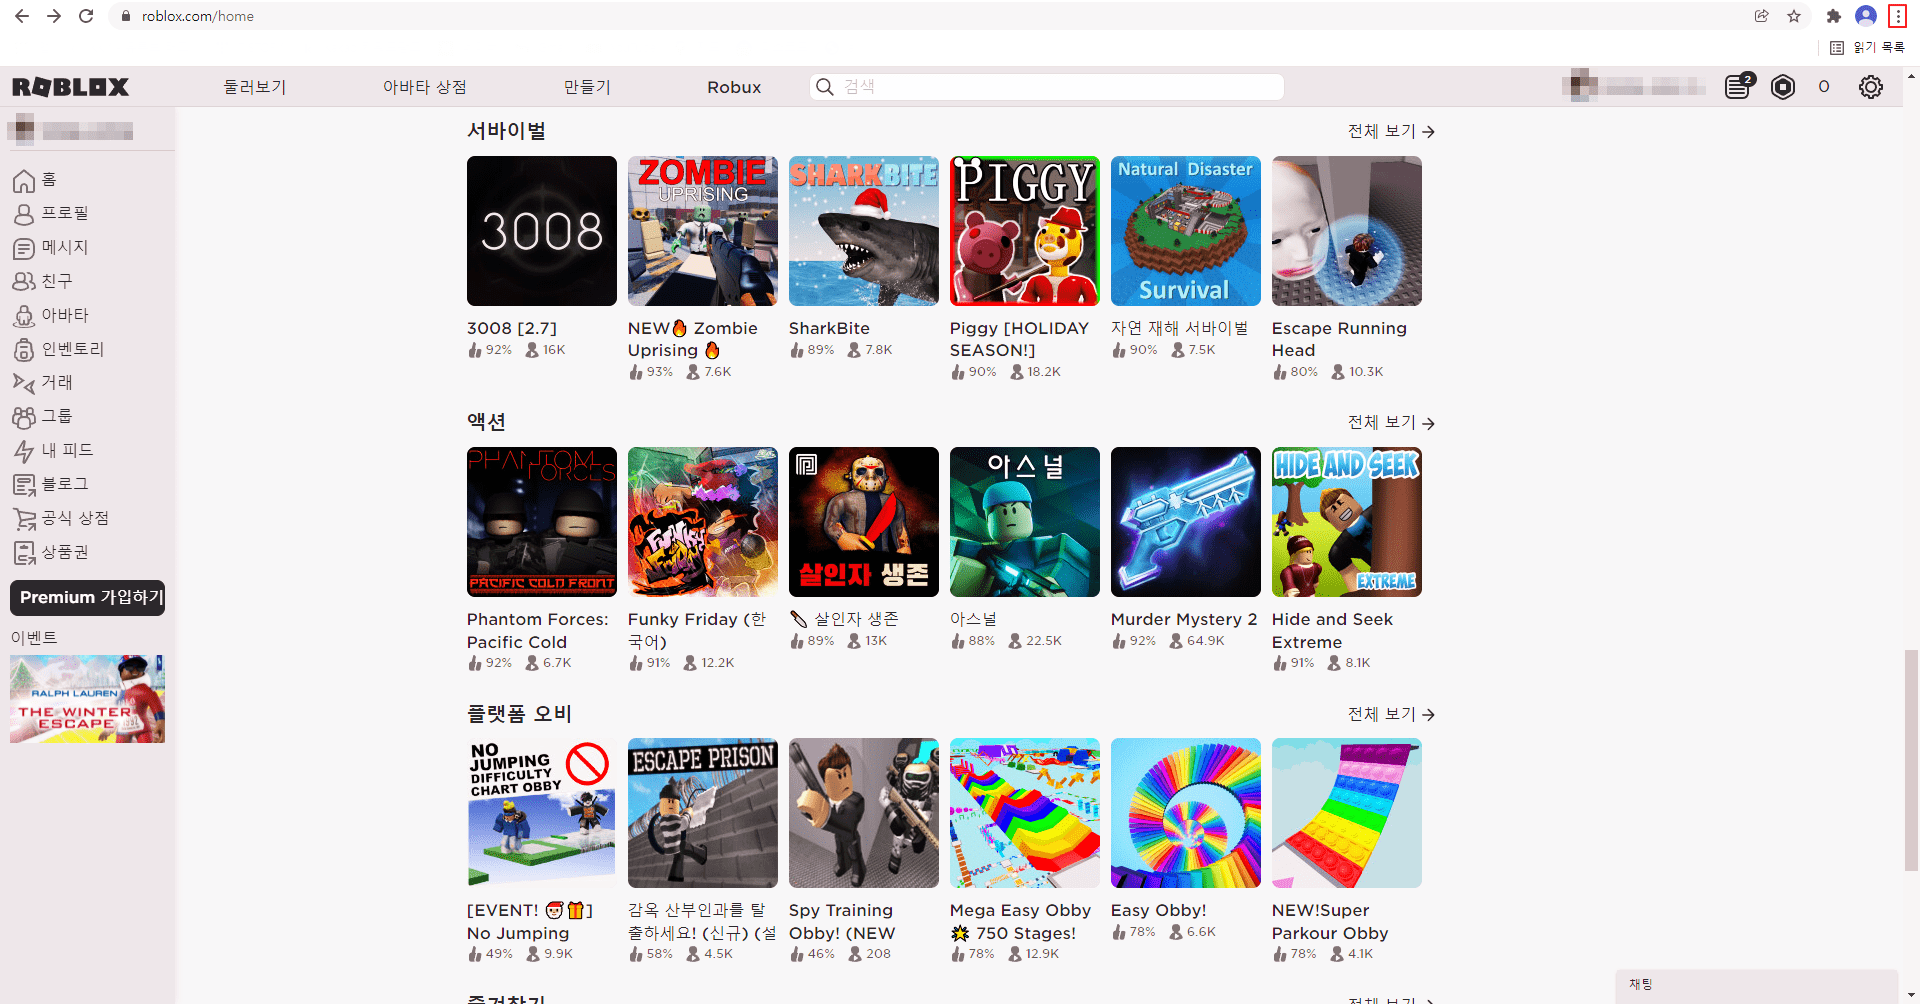Open Natural Disaster Survival thumbnail

pyautogui.click(x=1186, y=231)
